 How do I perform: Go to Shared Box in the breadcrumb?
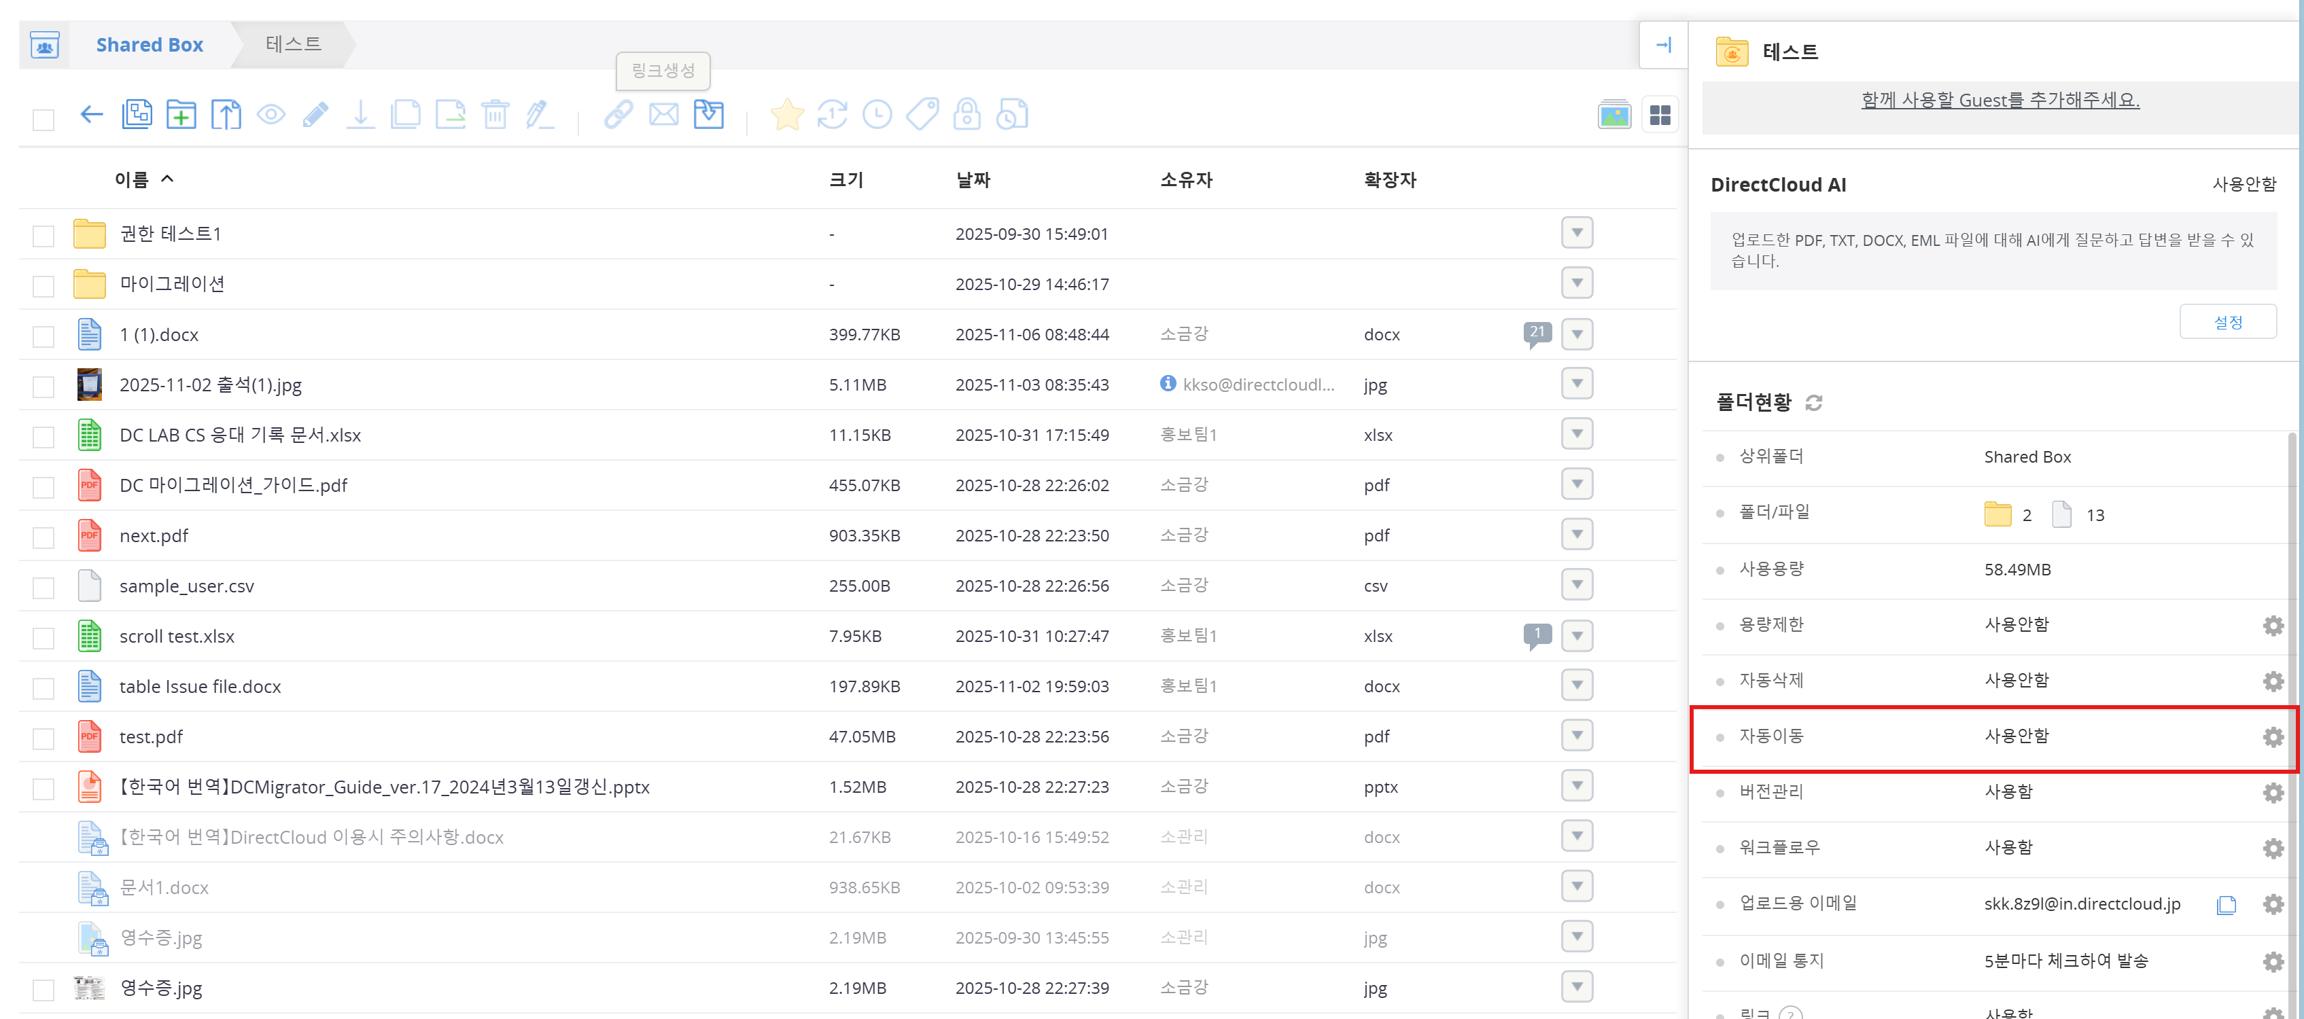tap(149, 45)
